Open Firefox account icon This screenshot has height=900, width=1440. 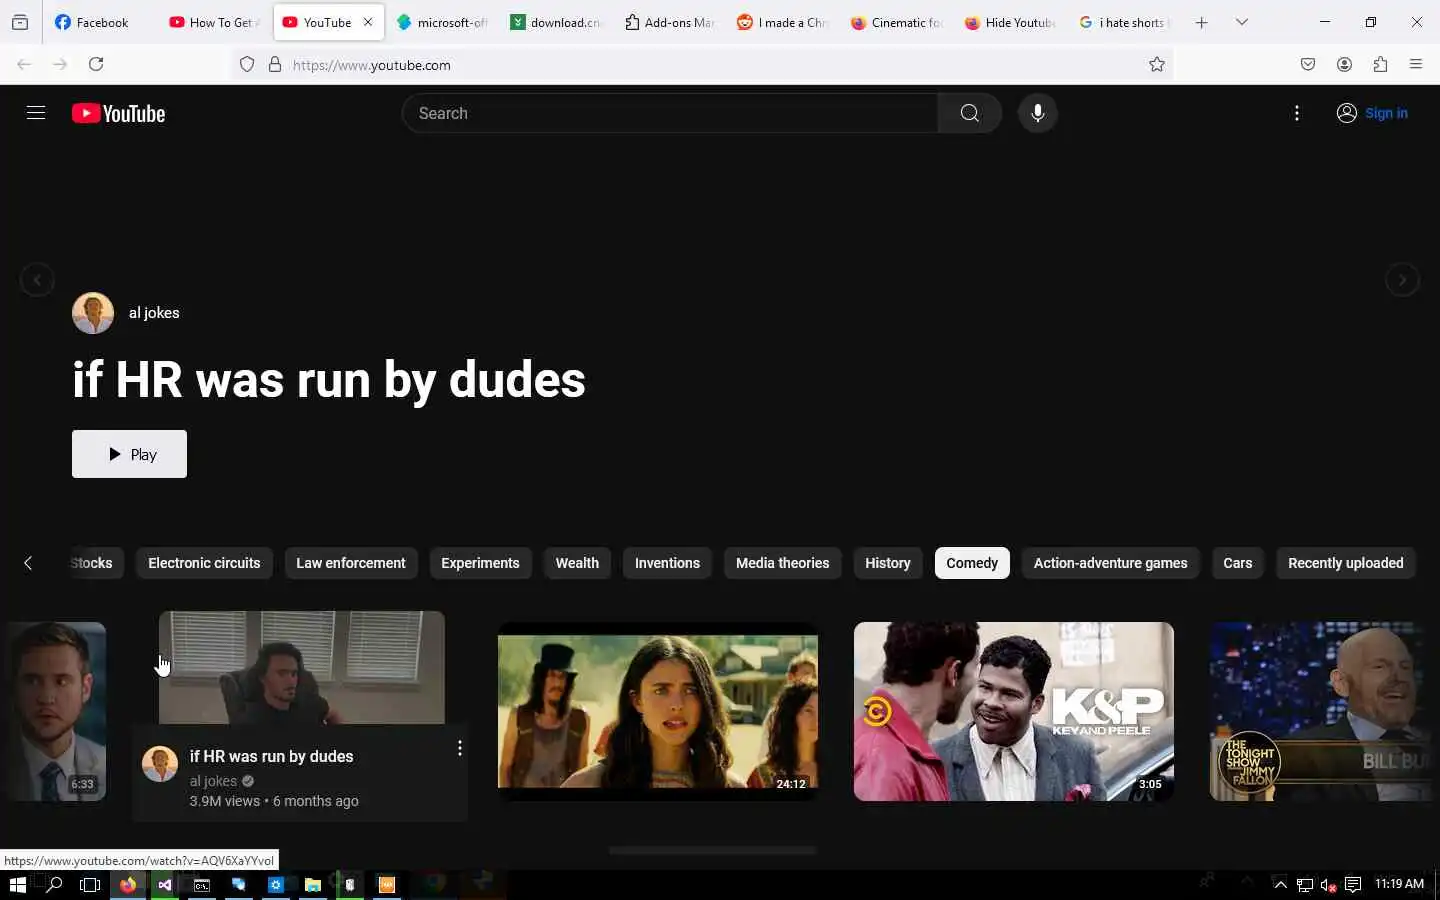[x=1344, y=65]
